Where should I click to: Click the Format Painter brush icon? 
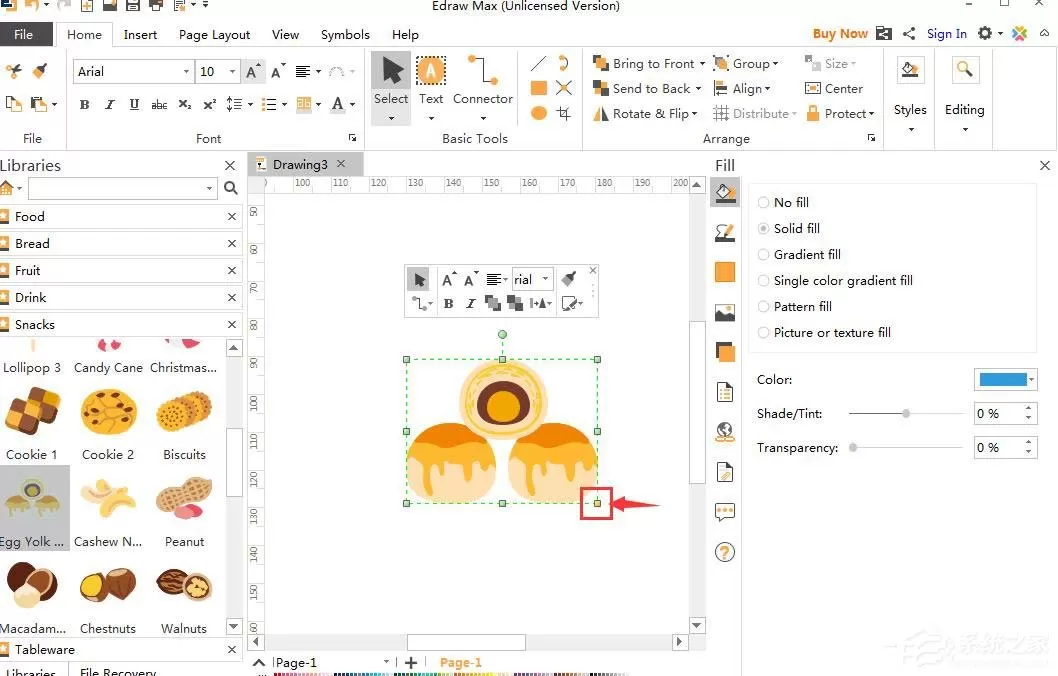40,71
